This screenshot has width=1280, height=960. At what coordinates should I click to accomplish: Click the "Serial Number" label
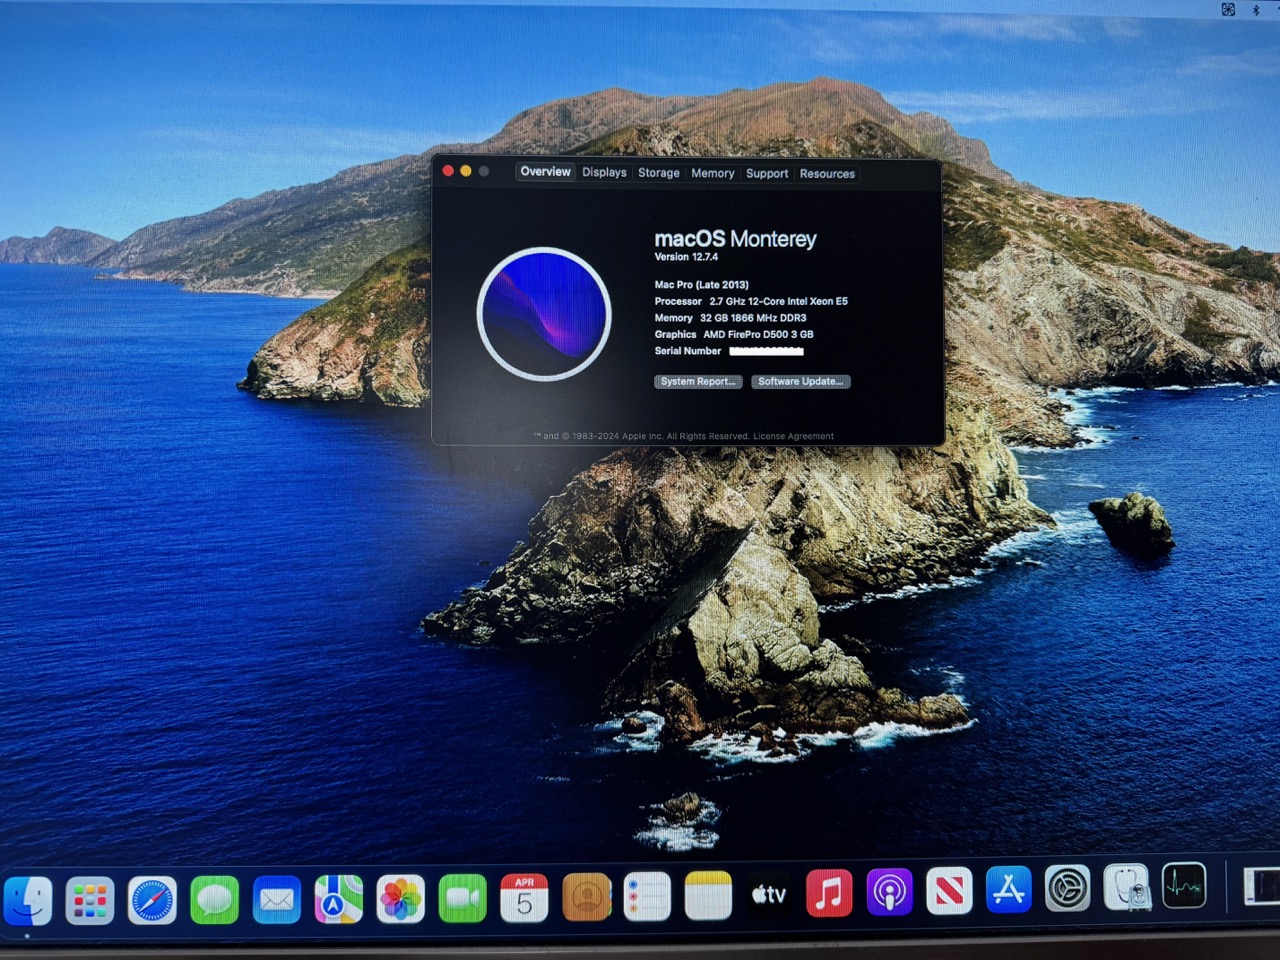(x=688, y=351)
